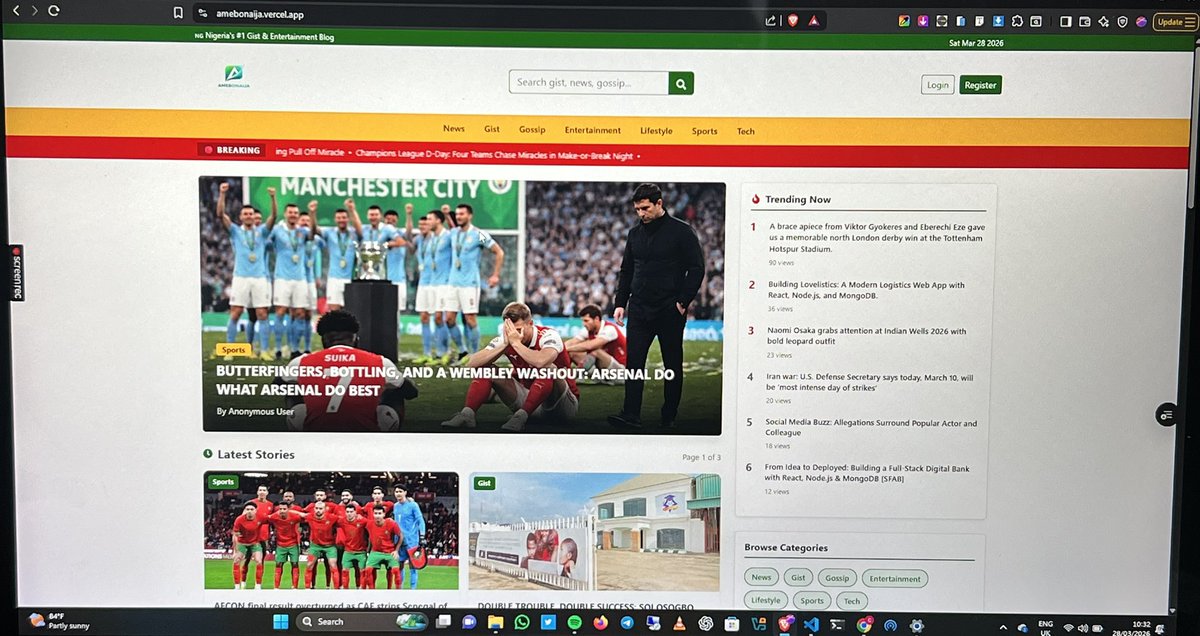The image size is (1200, 636).
Task: Click the Amebonaija site logo
Action: (x=236, y=77)
